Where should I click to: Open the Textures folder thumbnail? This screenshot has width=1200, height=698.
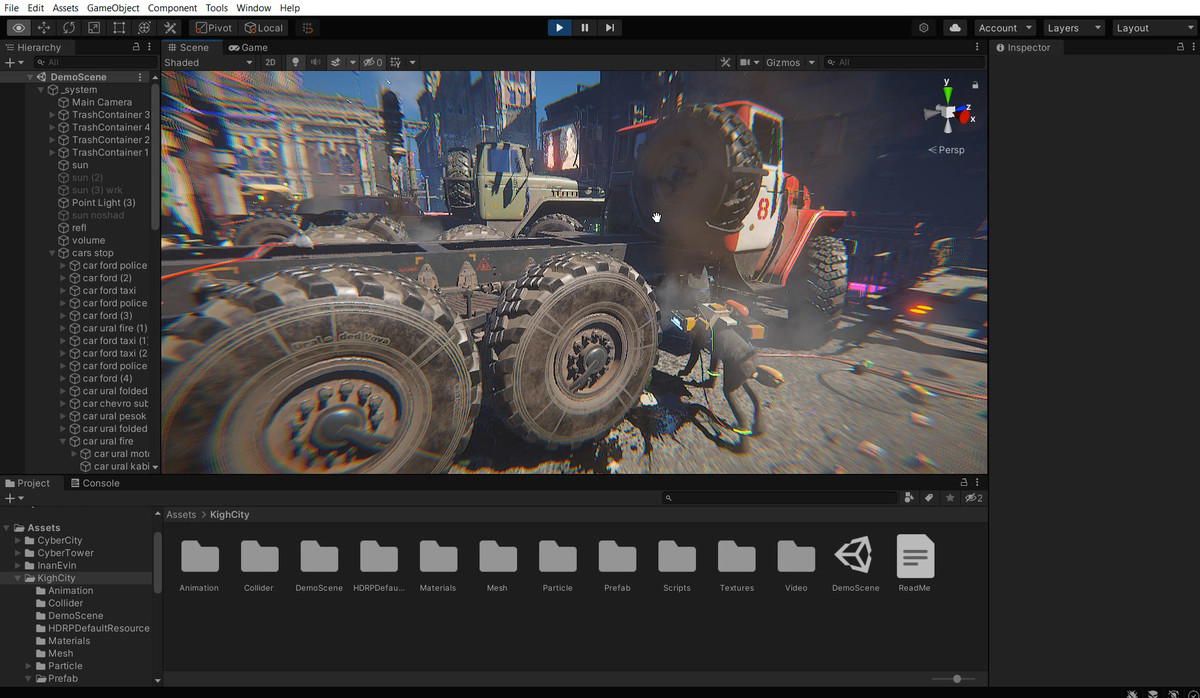point(737,556)
